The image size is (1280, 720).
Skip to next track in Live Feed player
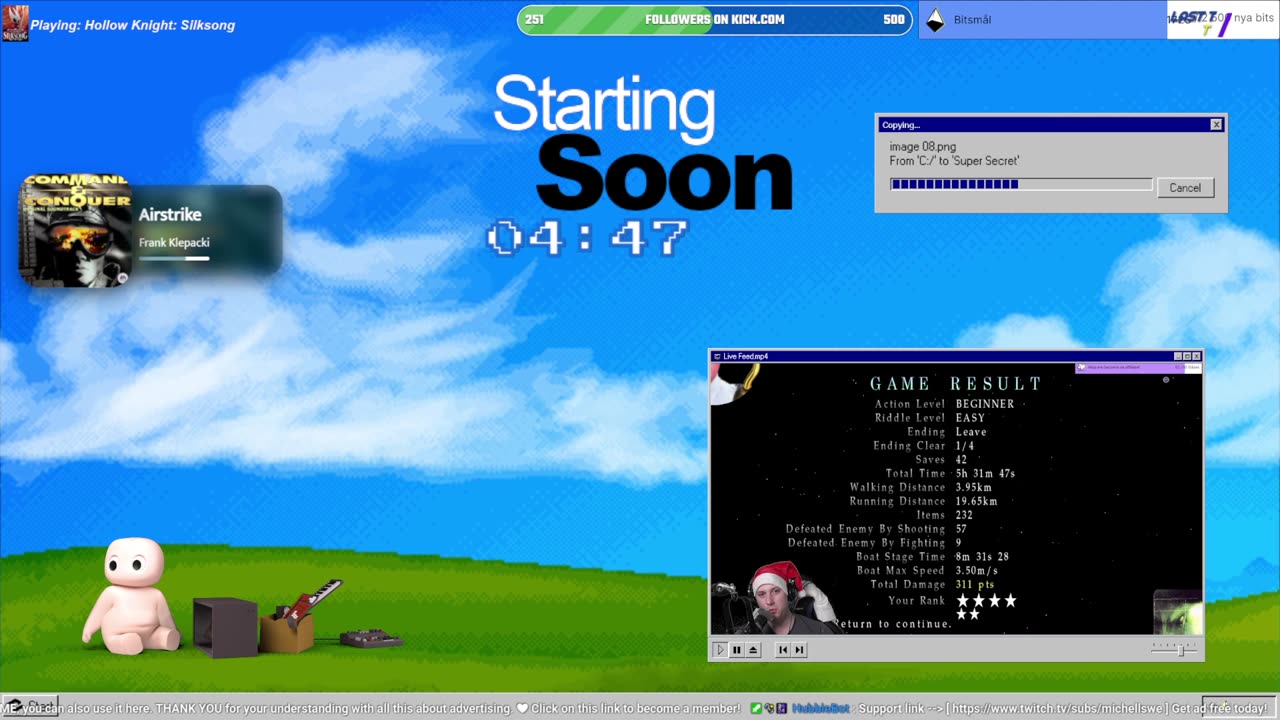point(799,649)
